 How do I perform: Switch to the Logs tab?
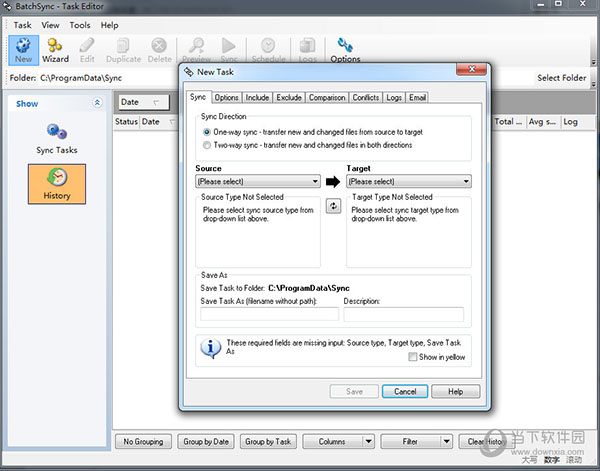(394, 98)
